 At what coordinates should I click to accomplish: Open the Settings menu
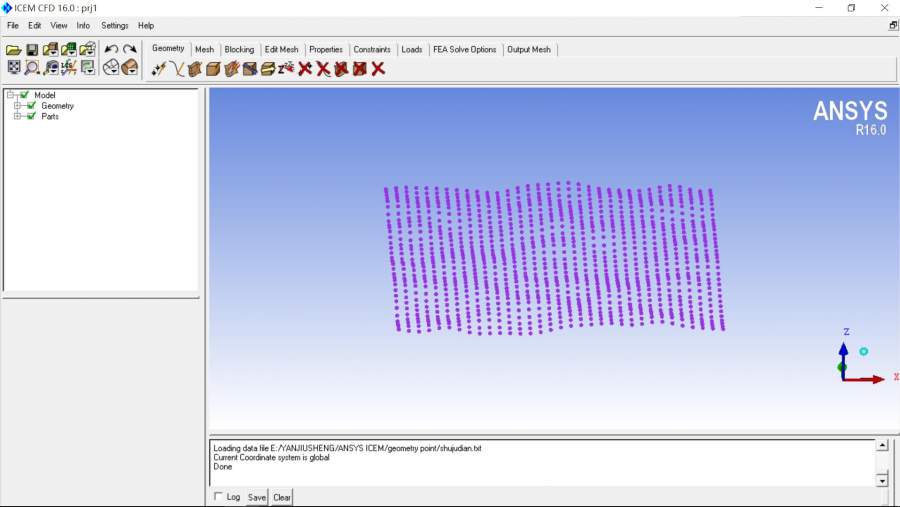click(x=115, y=26)
